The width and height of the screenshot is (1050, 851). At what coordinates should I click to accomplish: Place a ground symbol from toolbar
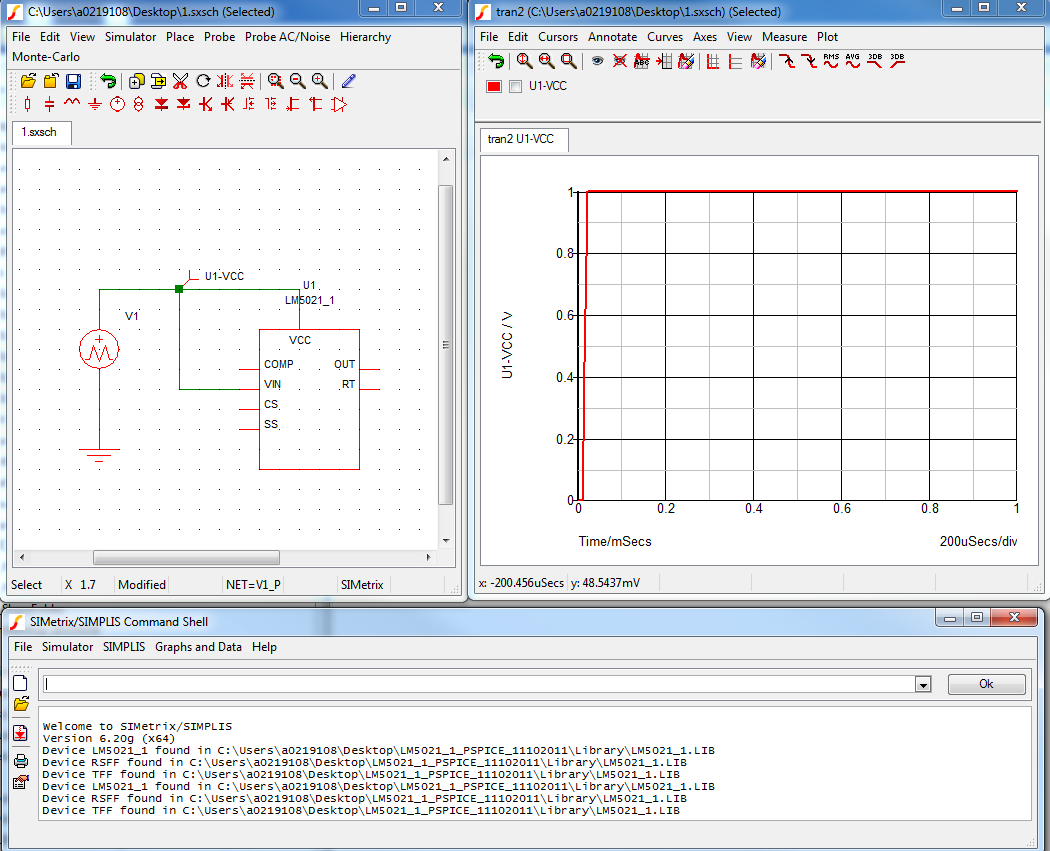(x=95, y=104)
